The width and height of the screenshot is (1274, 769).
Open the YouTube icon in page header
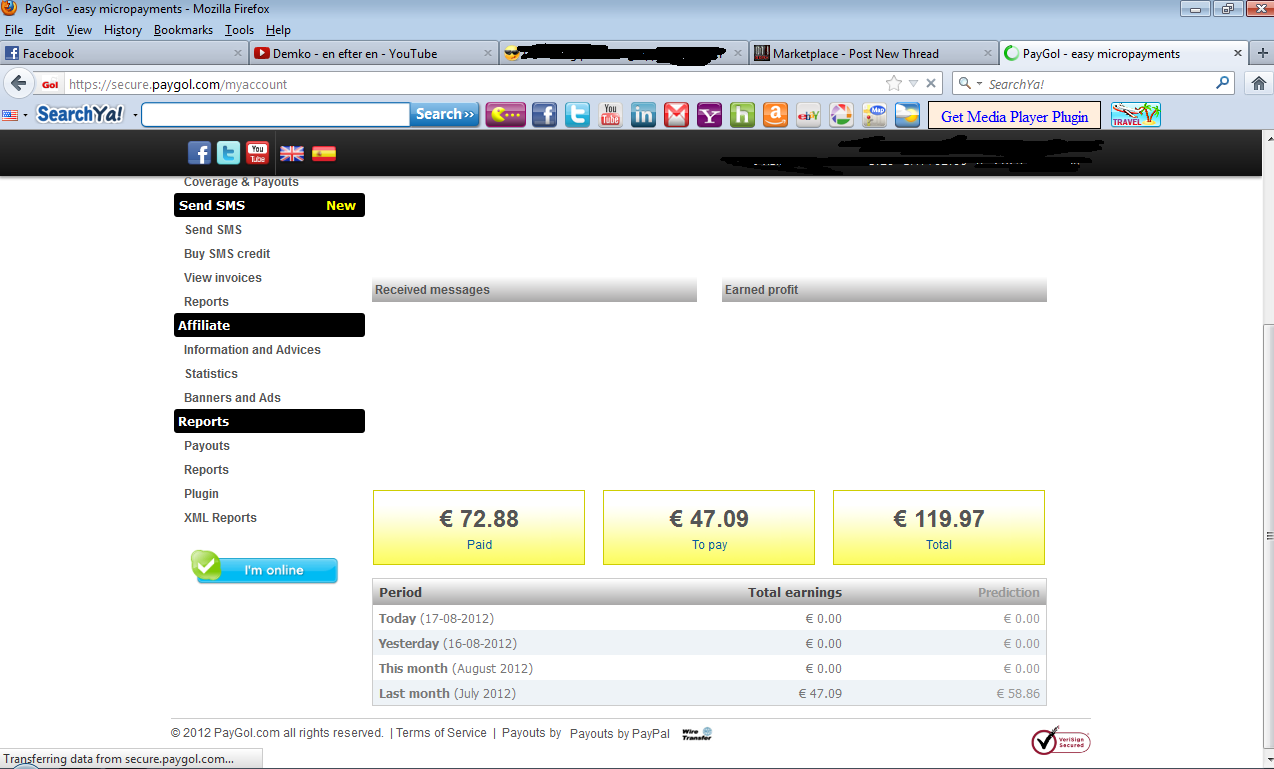(257, 153)
